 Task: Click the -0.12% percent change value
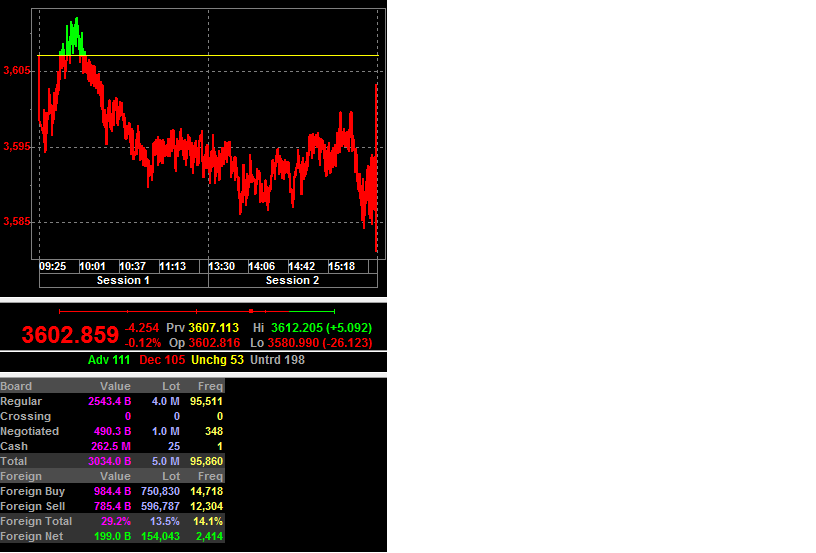143,343
